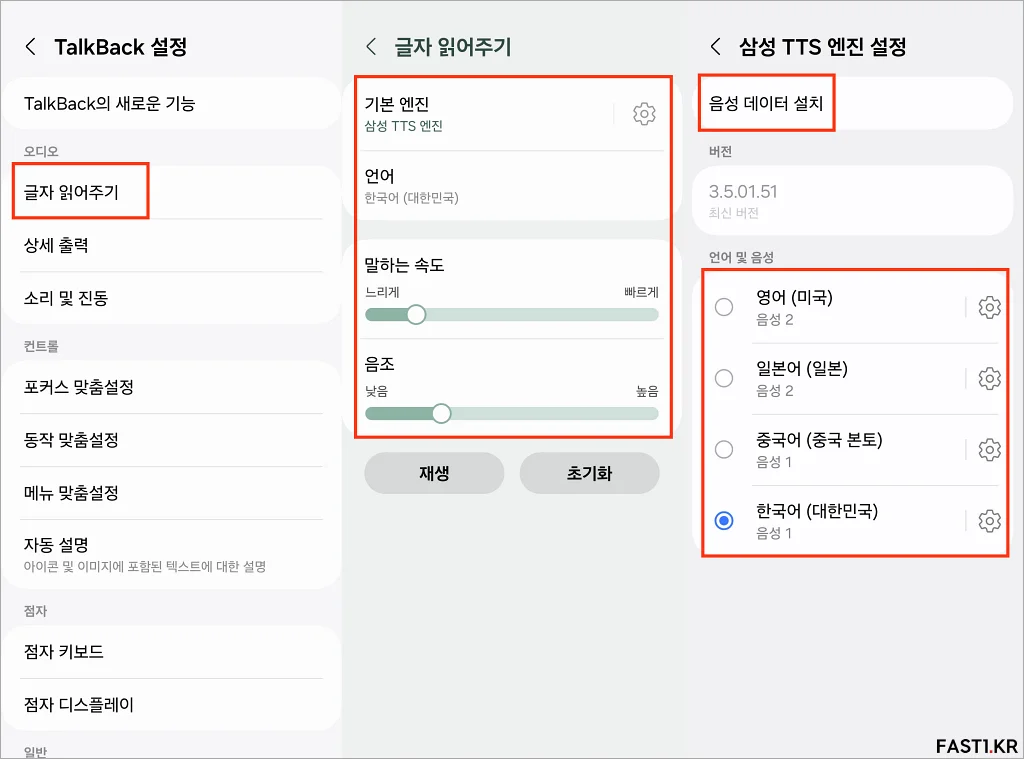Image resolution: width=1024 pixels, height=759 pixels.
Task: Open 기본 엔진 gear settings
Action: (644, 114)
